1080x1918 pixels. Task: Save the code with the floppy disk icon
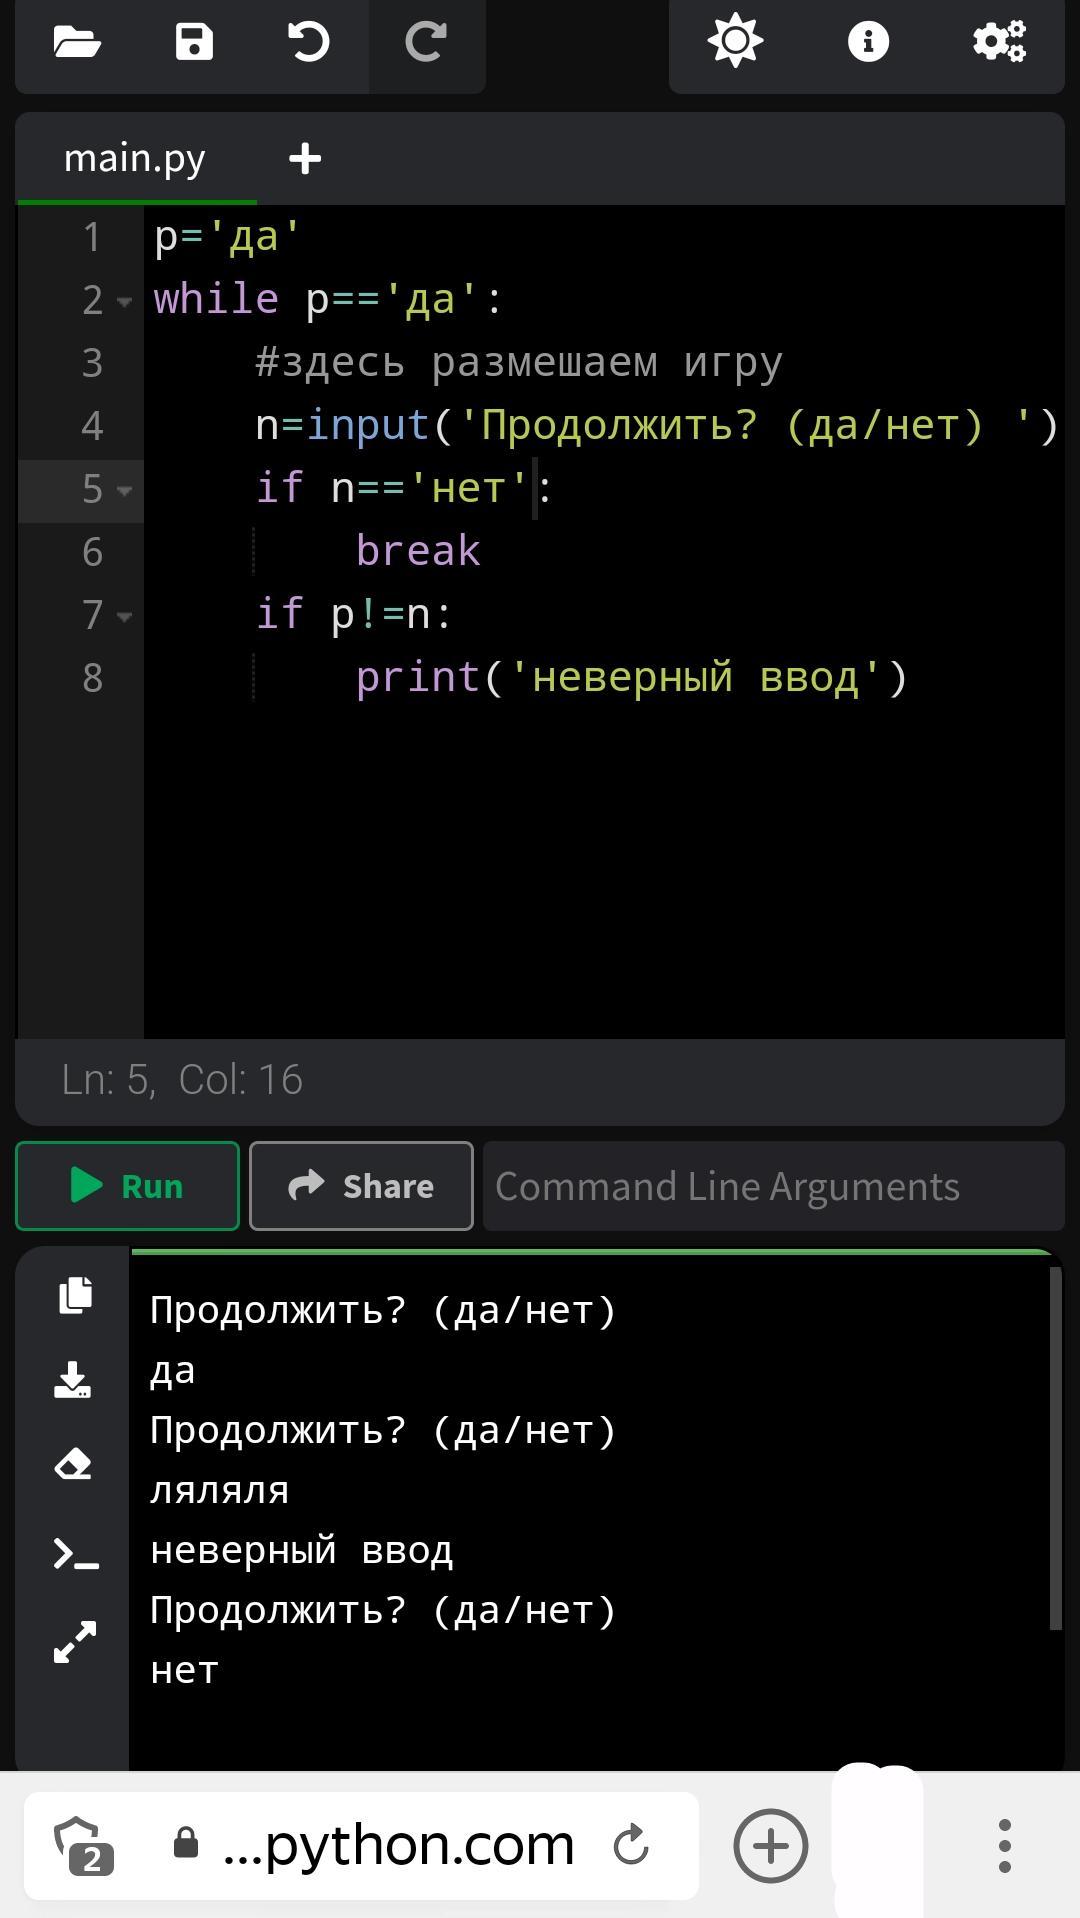194,43
